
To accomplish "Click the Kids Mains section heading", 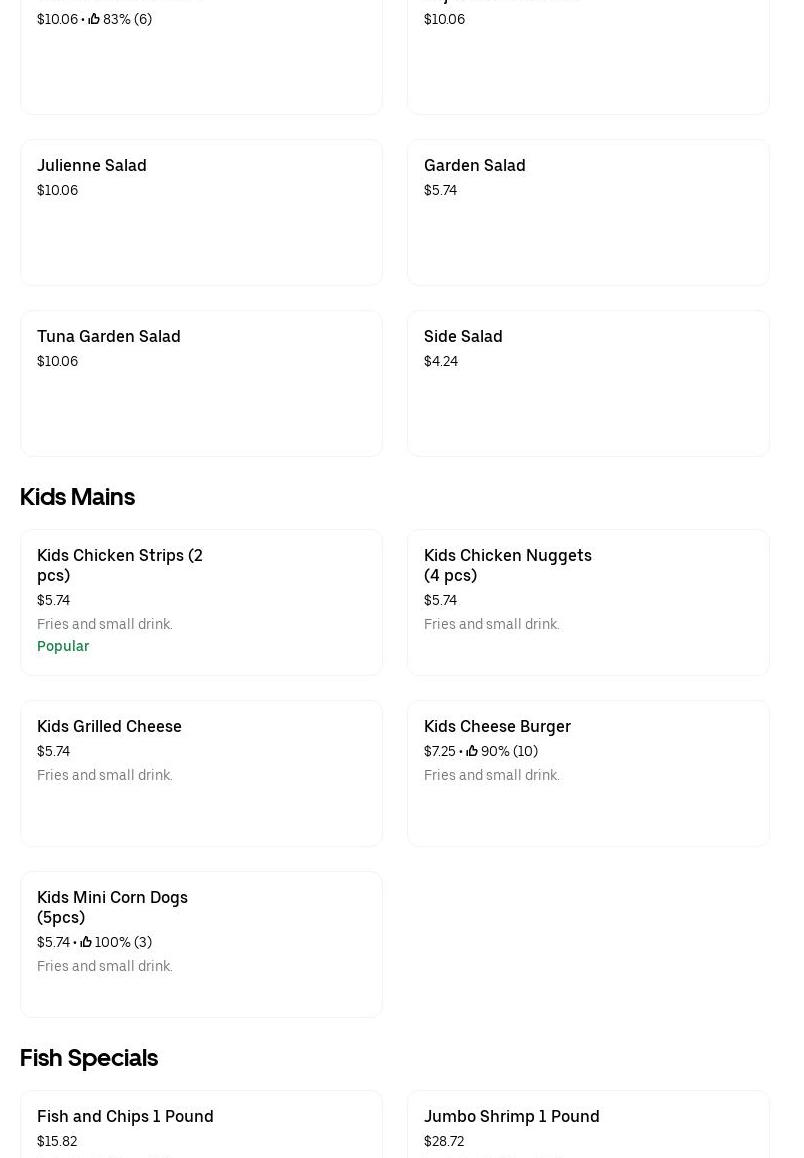I will (x=77, y=497).
